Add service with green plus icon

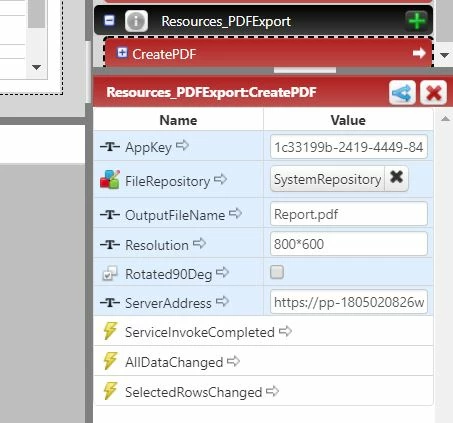pos(416,21)
